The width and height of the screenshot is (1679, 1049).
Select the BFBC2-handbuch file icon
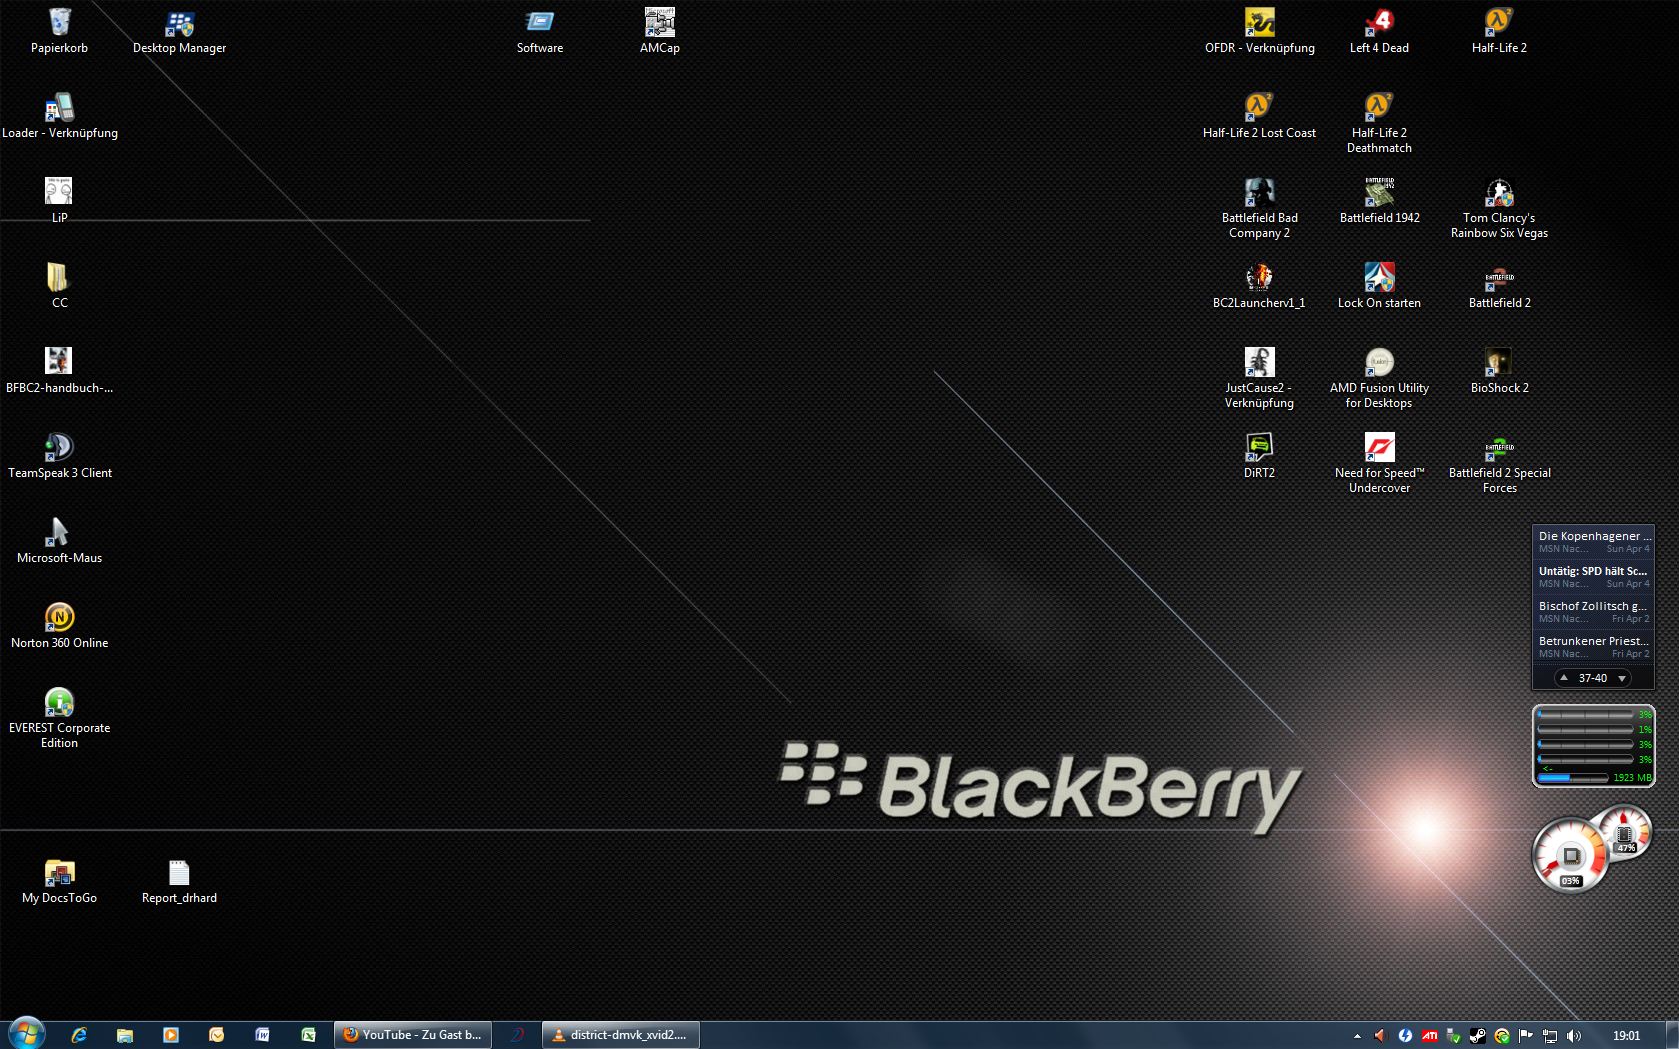point(59,371)
